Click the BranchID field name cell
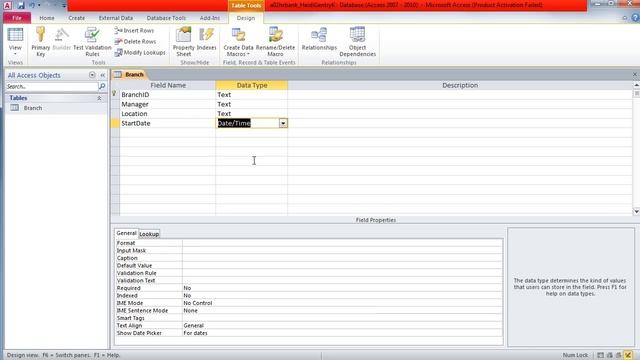This screenshot has width=640, height=360. 168,95
